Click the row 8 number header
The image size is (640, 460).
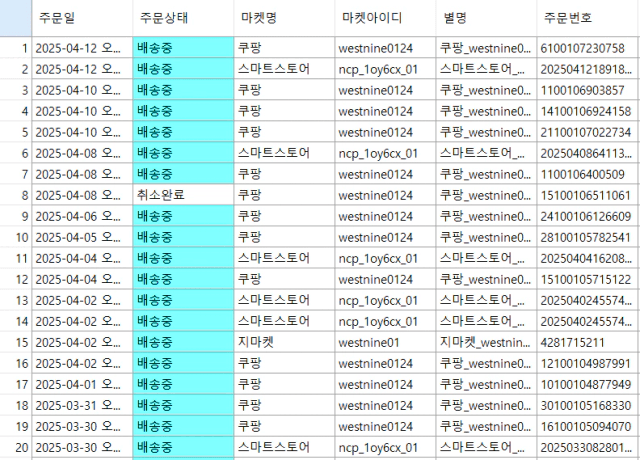pos(16,194)
